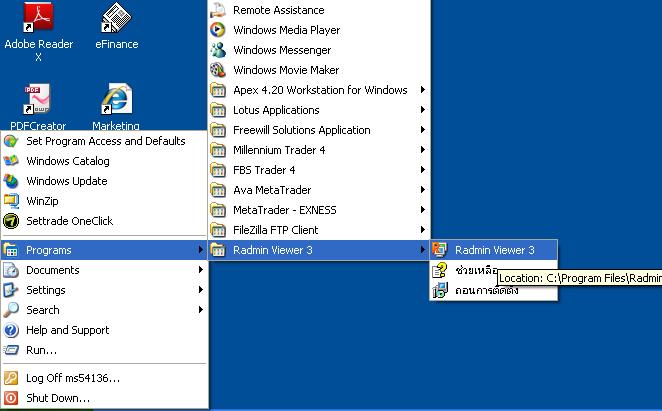Click Log Off ms54136
662x411 pixels.
[x=72, y=378]
